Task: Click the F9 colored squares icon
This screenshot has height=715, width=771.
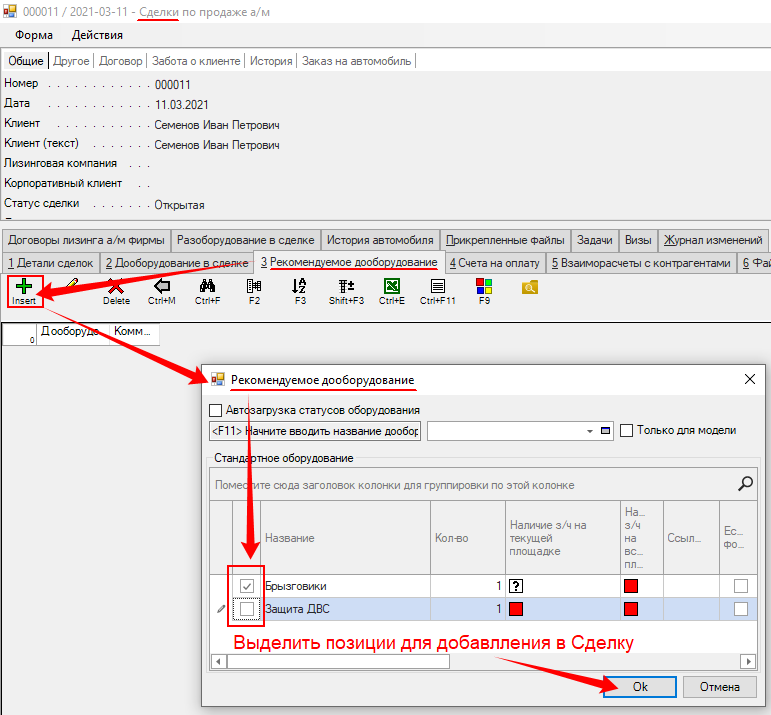Action: click(484, 287)
